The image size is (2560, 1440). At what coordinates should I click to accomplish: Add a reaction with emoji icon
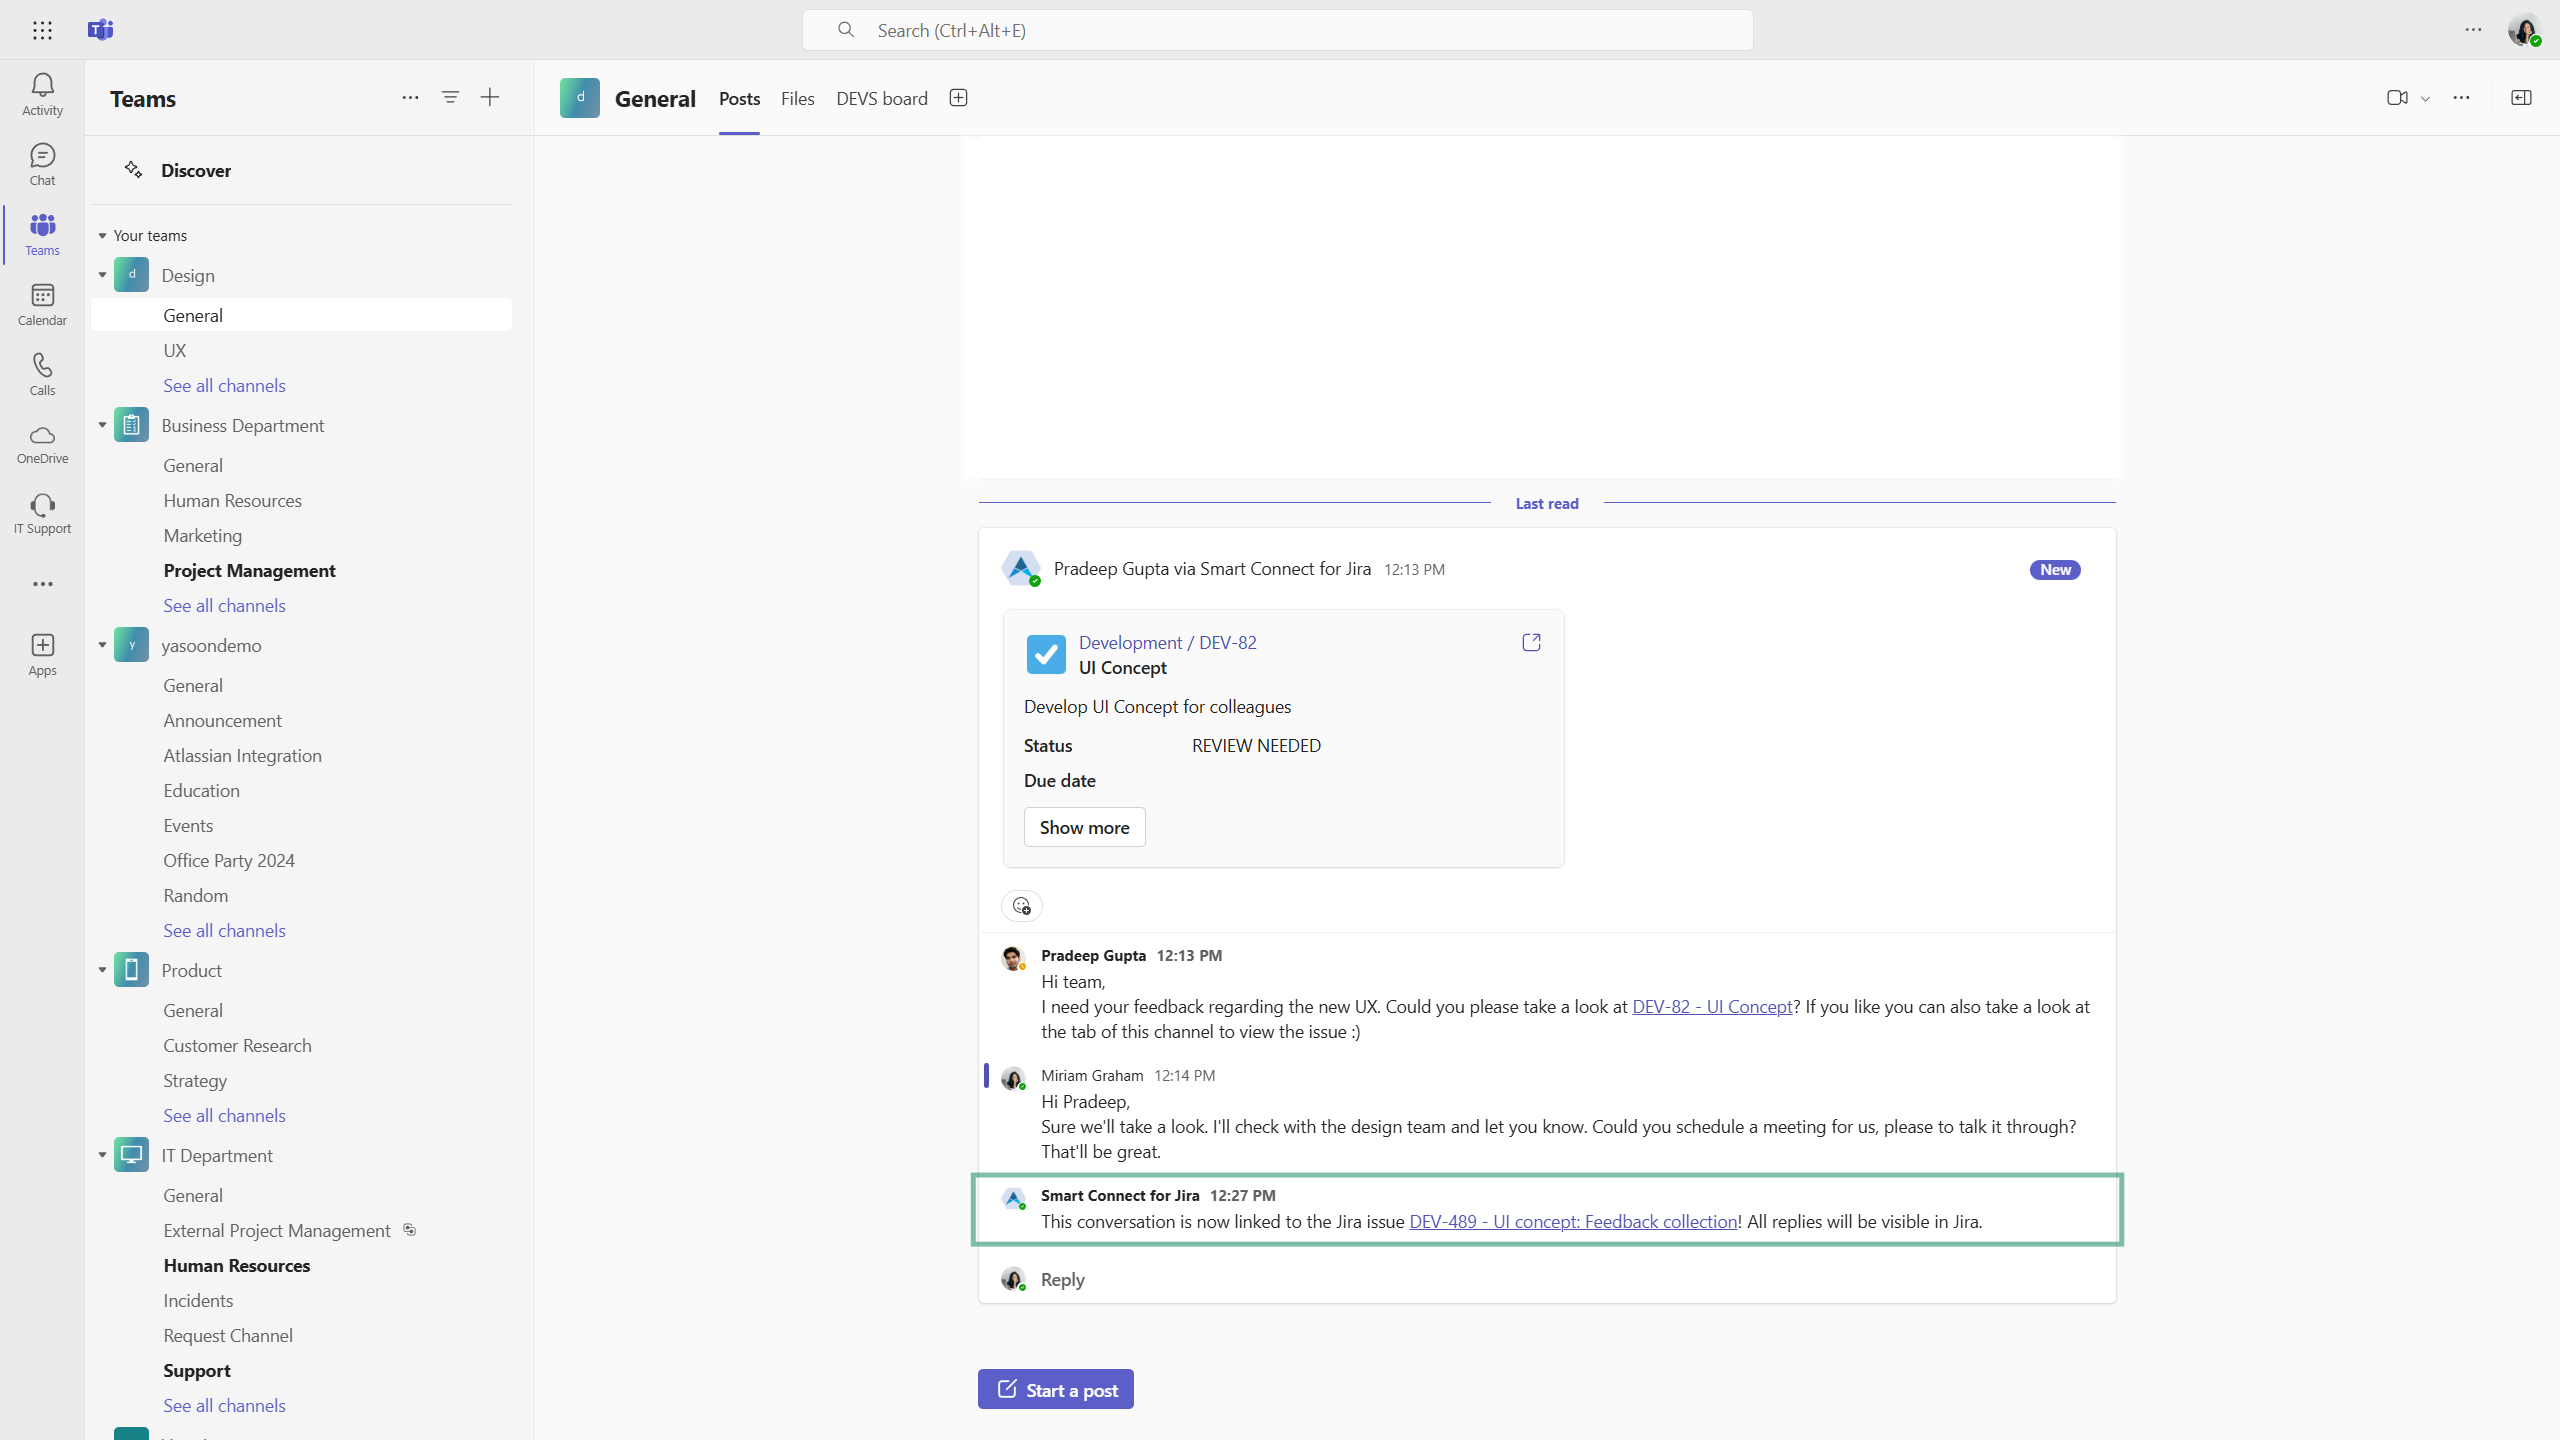(x=1021, y=906)
